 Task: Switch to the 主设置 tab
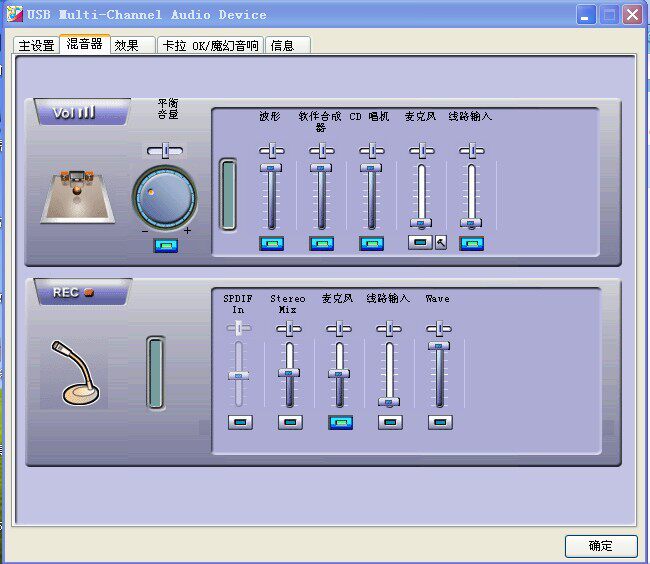point(36,45)
